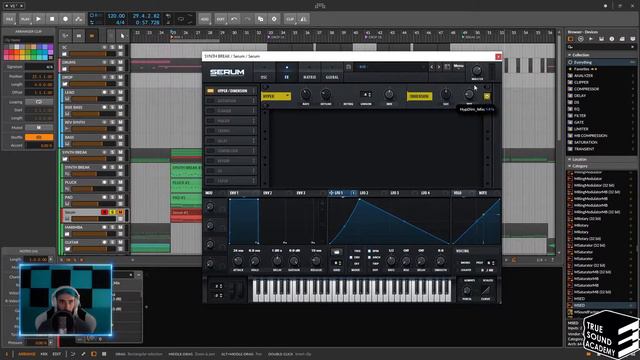Open Serum Menu dropdown
This screenshot has height=360, width=640.
(458, 67)
